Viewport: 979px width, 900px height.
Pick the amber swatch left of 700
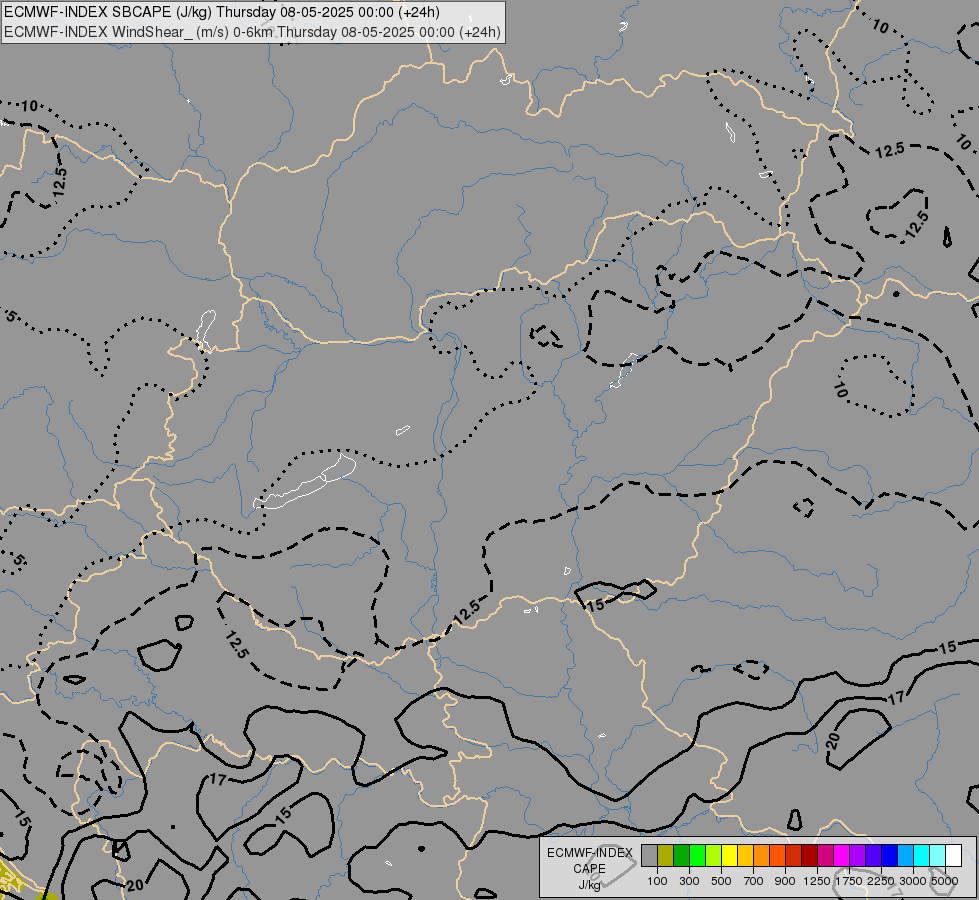pos(745,855)
